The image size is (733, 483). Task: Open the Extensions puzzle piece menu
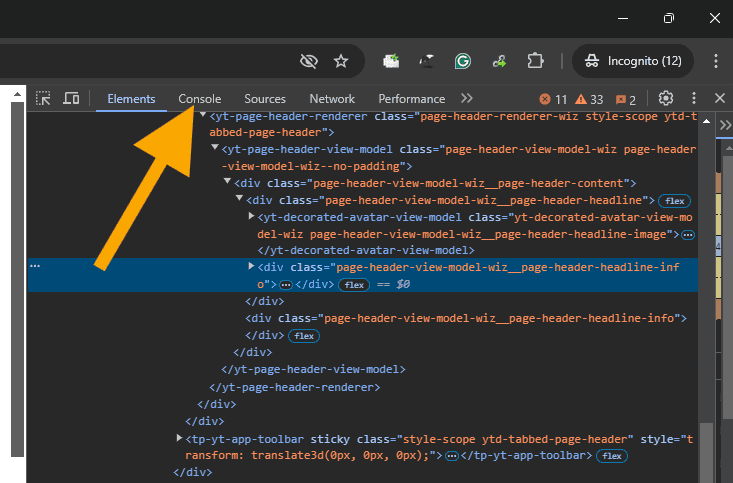click(x=535, y=61)
